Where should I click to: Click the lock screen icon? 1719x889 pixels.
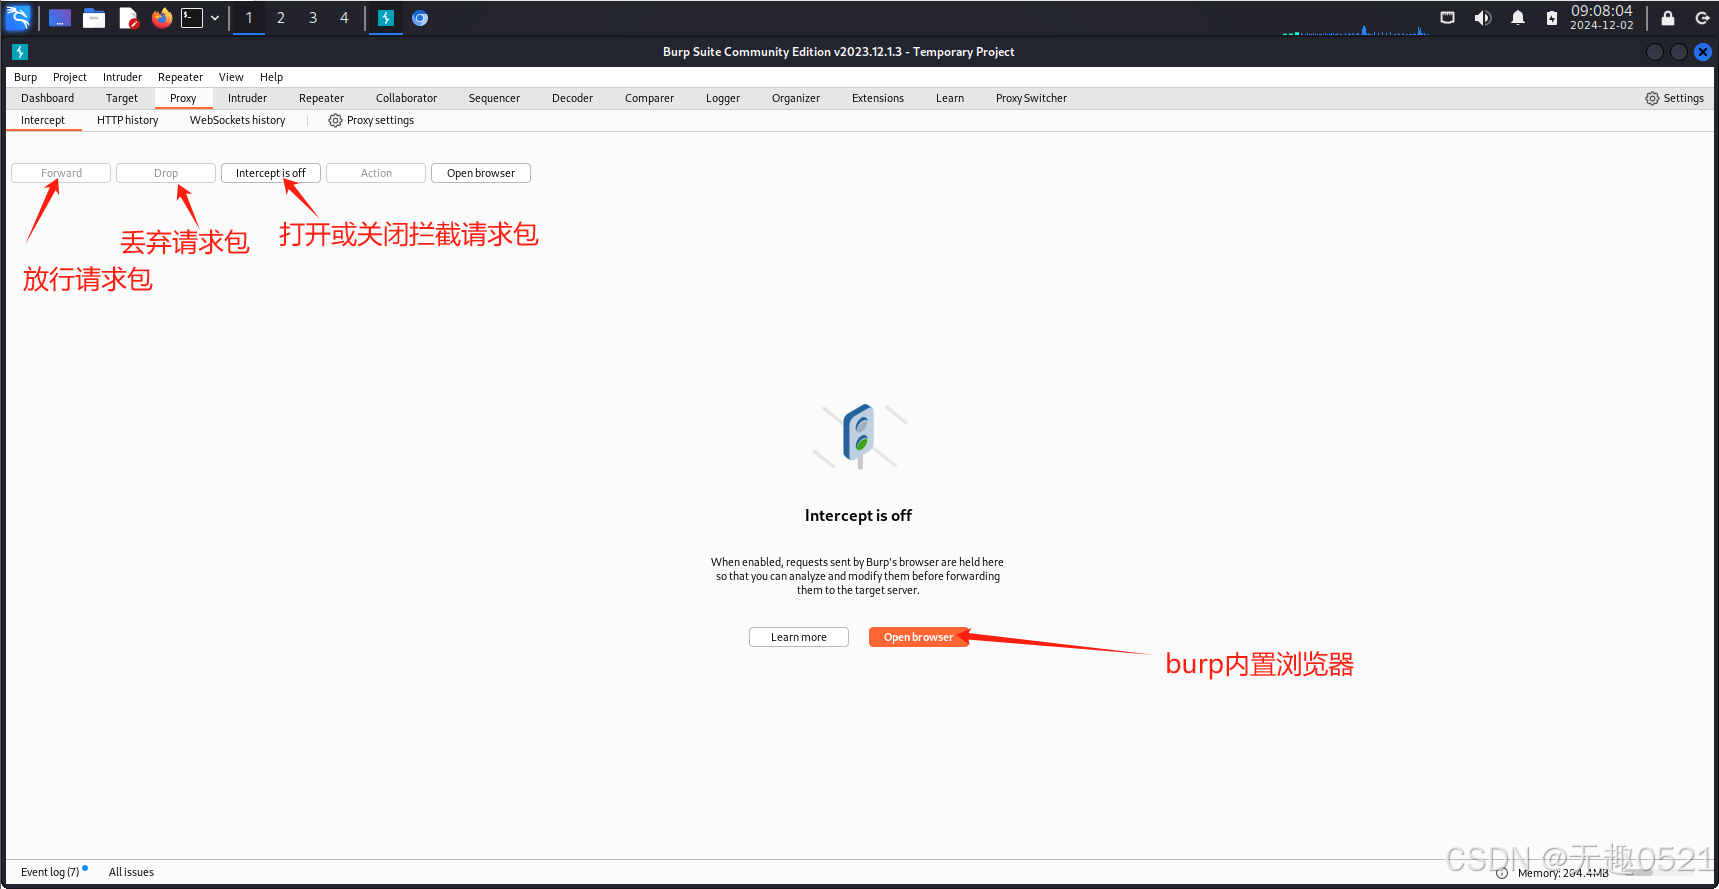[x=1668, y=18]
